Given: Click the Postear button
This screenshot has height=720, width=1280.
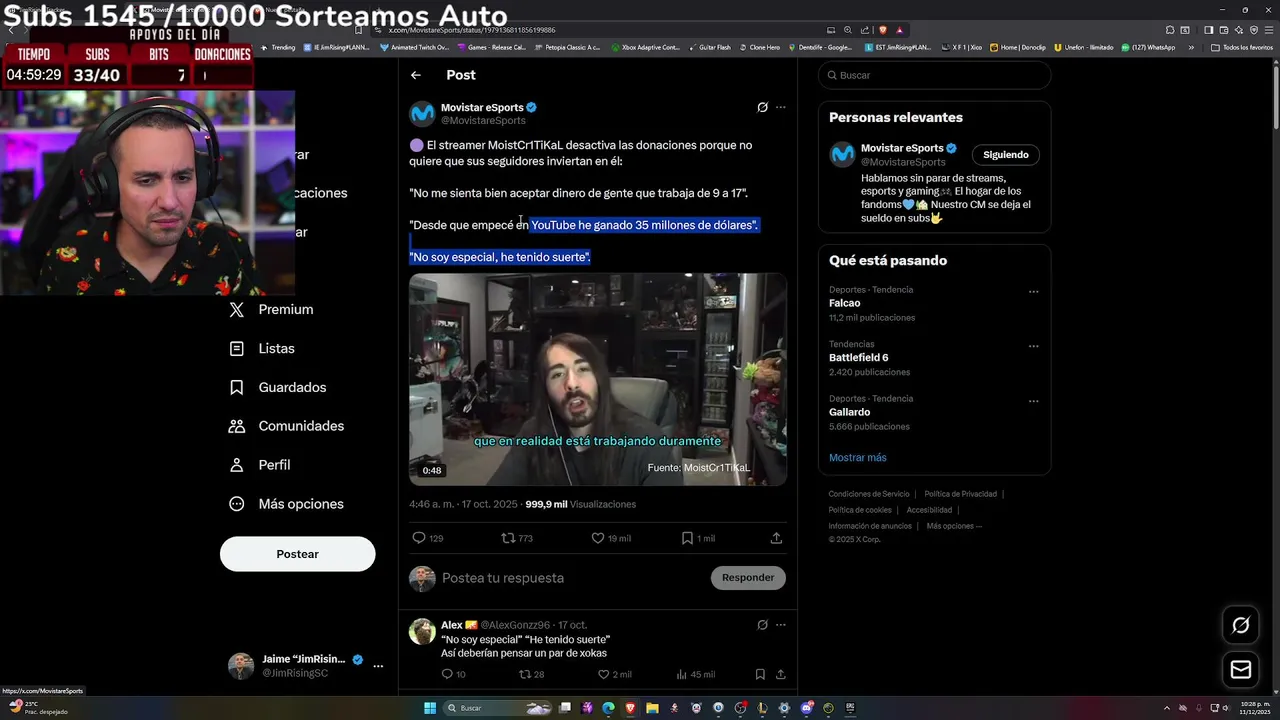Looking at the screenshot, I should point(297,554).
